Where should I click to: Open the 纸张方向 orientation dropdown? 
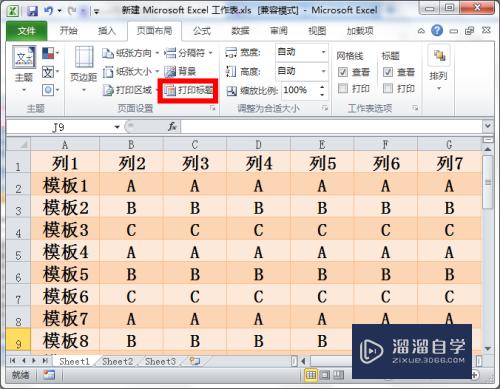point(130,53)
